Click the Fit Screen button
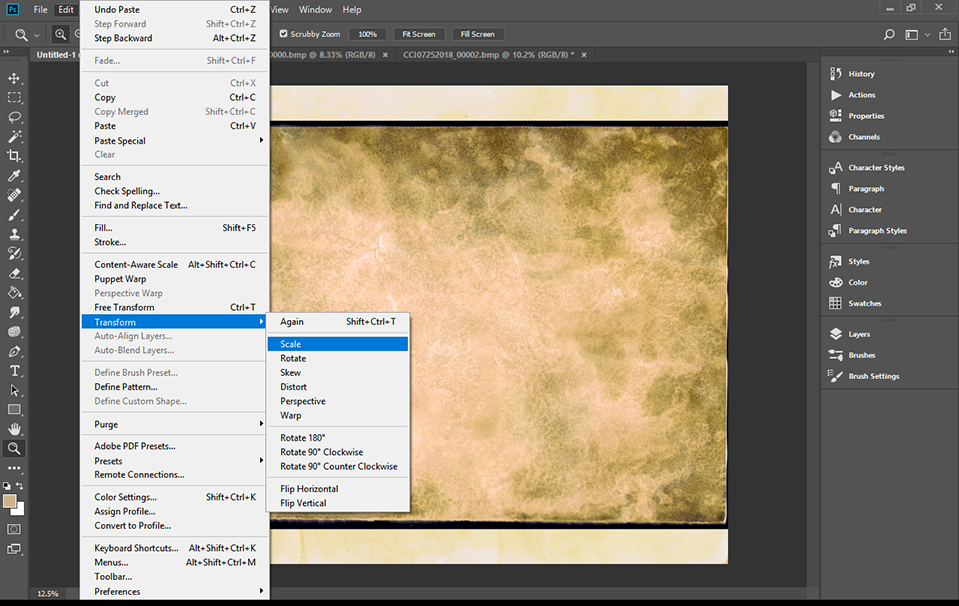 (418, 34)
